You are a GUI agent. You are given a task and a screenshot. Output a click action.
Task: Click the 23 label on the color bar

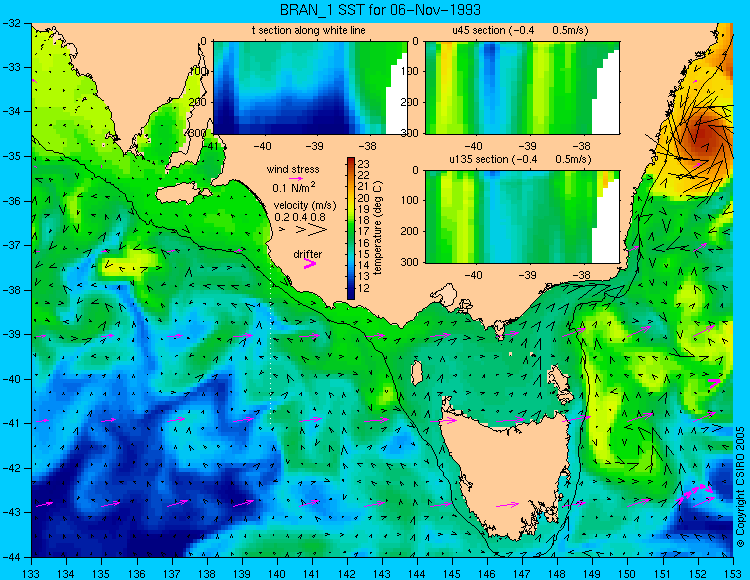pyautogui.click(x=364, y=164)
